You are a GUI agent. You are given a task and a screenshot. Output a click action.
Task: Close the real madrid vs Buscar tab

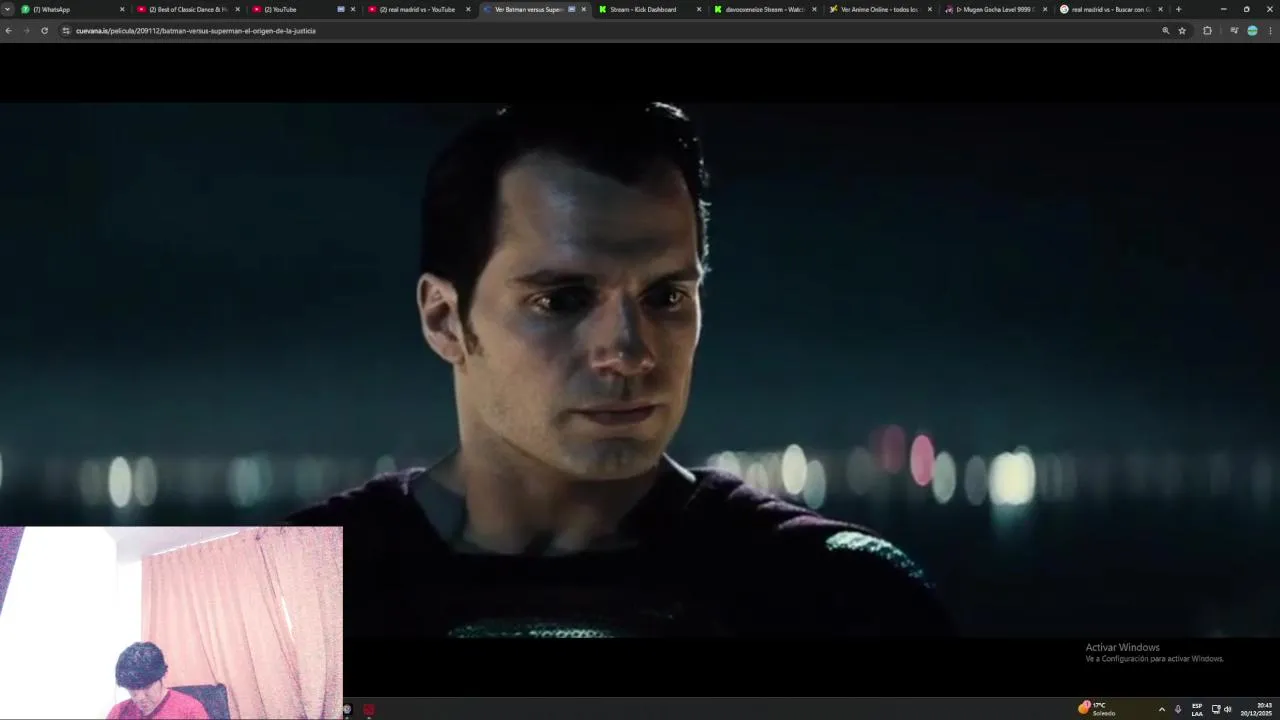click(x=1161, y=9)
